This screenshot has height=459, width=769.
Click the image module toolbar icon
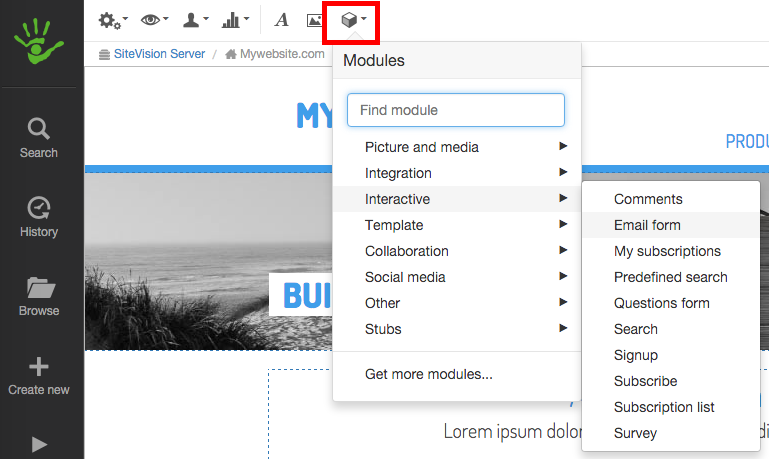click(x=314, y=20)
